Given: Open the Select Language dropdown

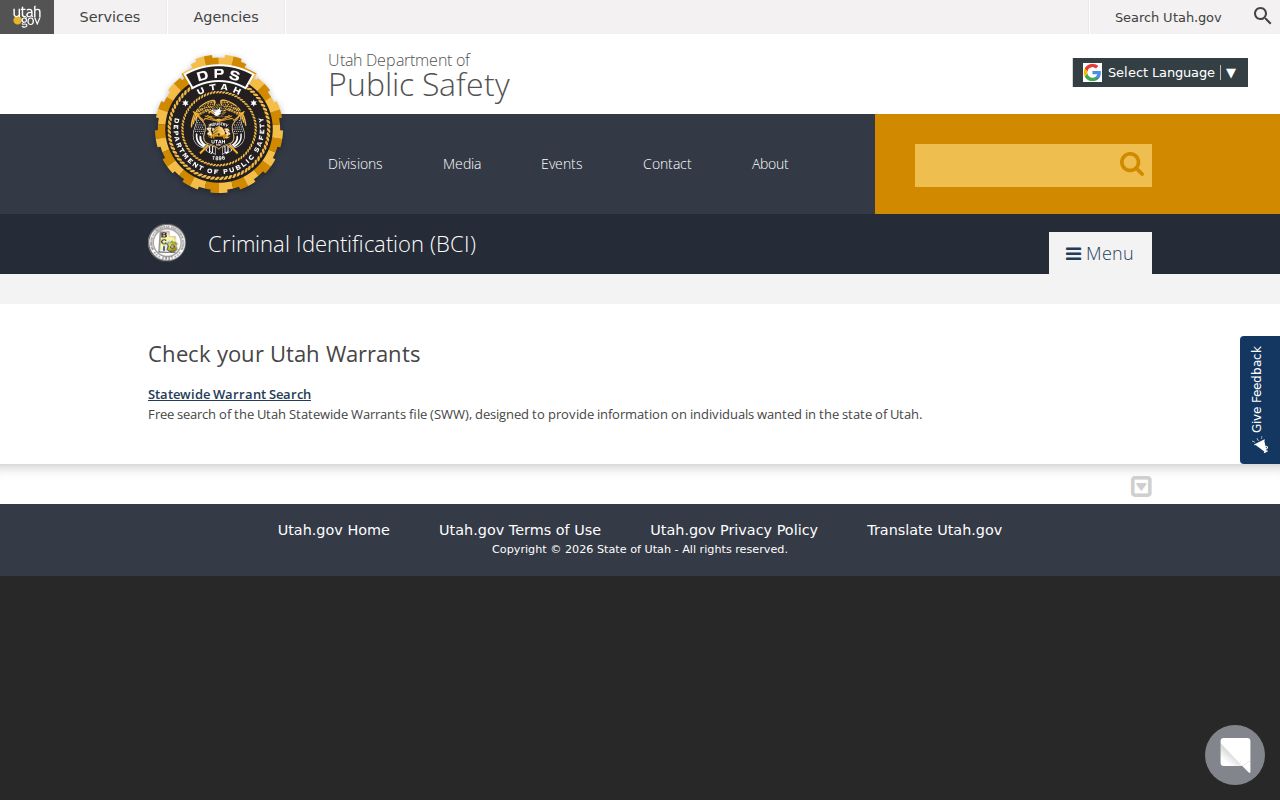Looking at the screenshot, I should click(x=1160, y=72).
